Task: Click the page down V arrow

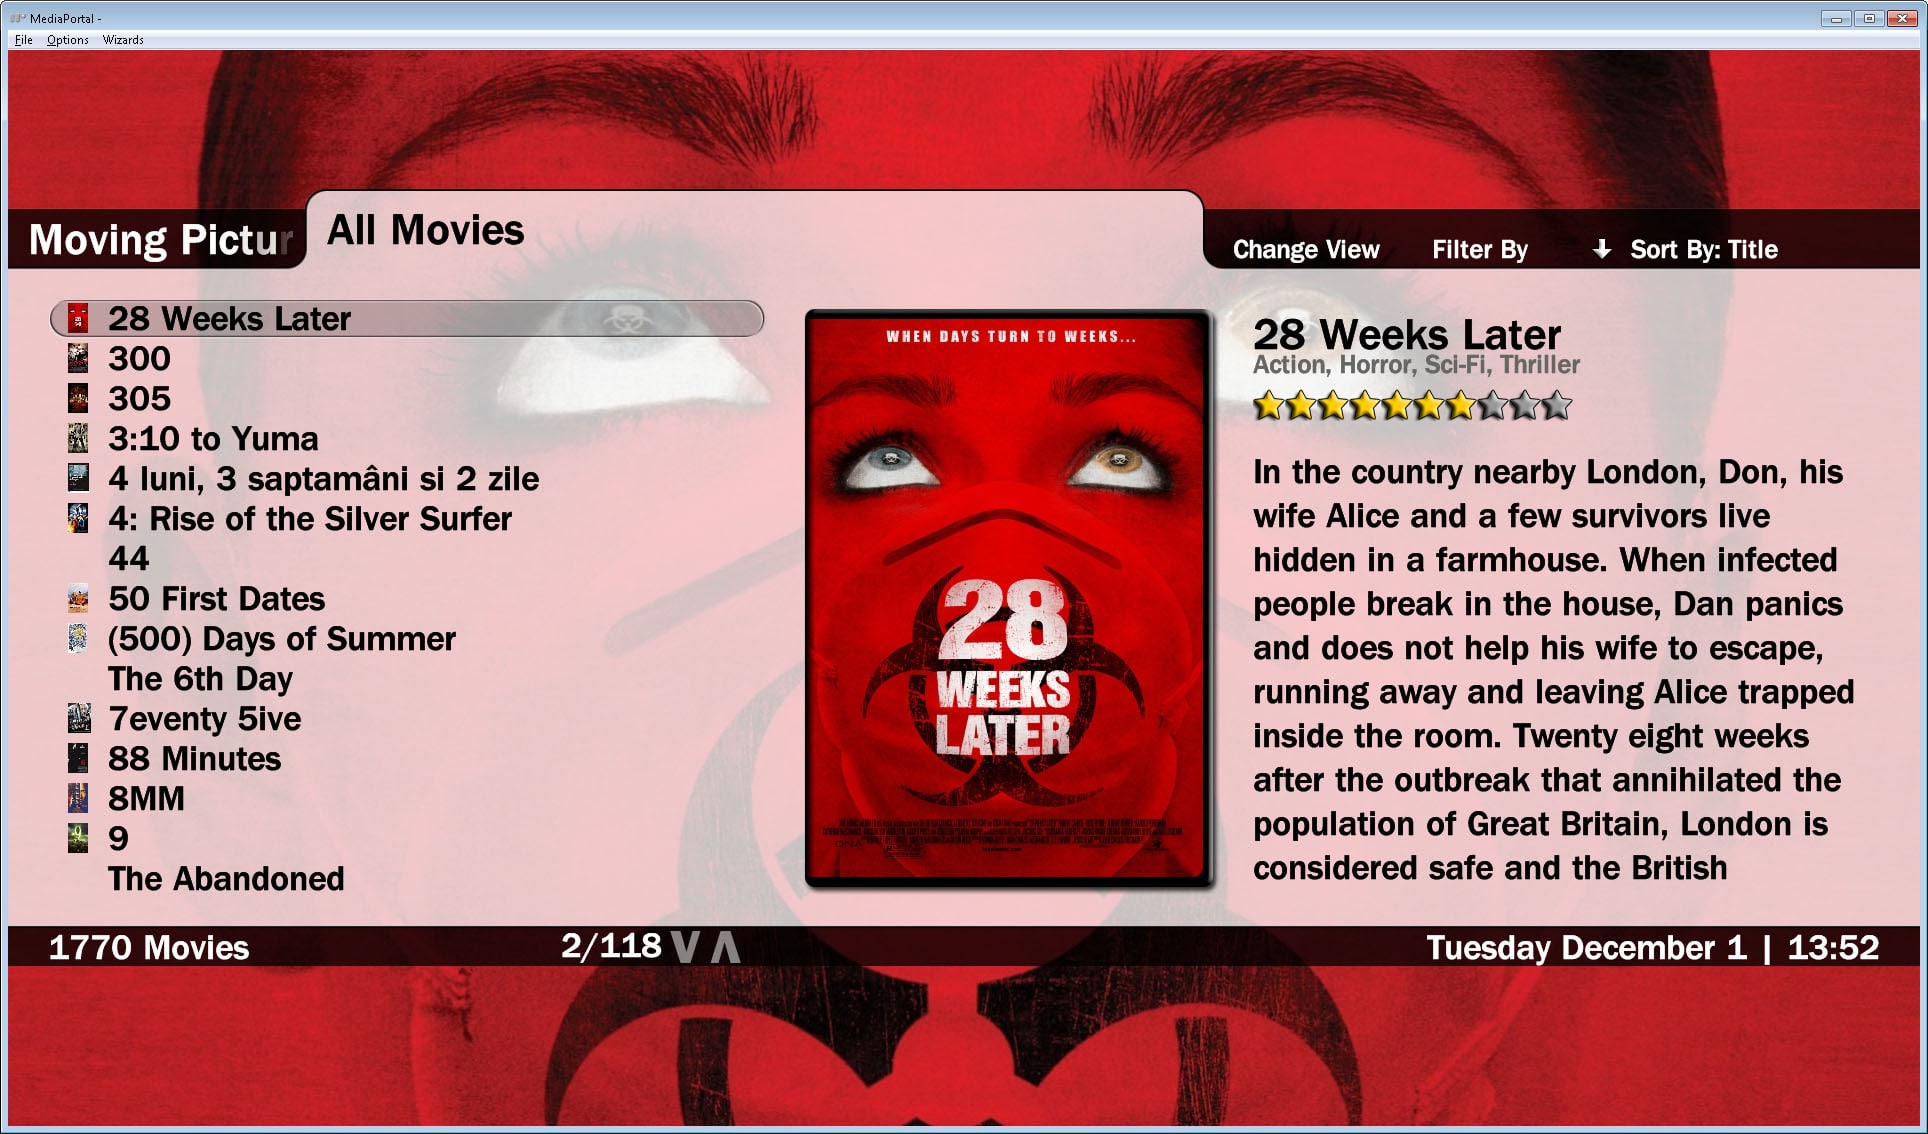Action: click(x=685, y=946)
